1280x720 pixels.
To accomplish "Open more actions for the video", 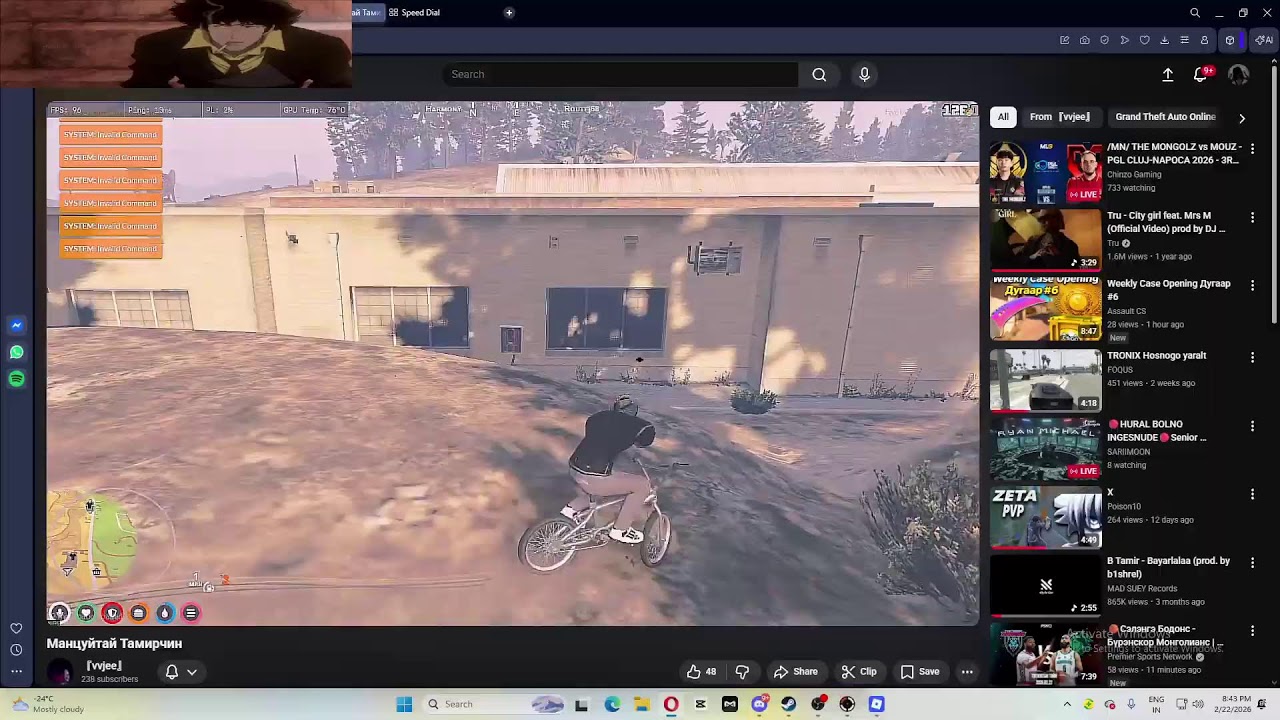I will point(967,672).
